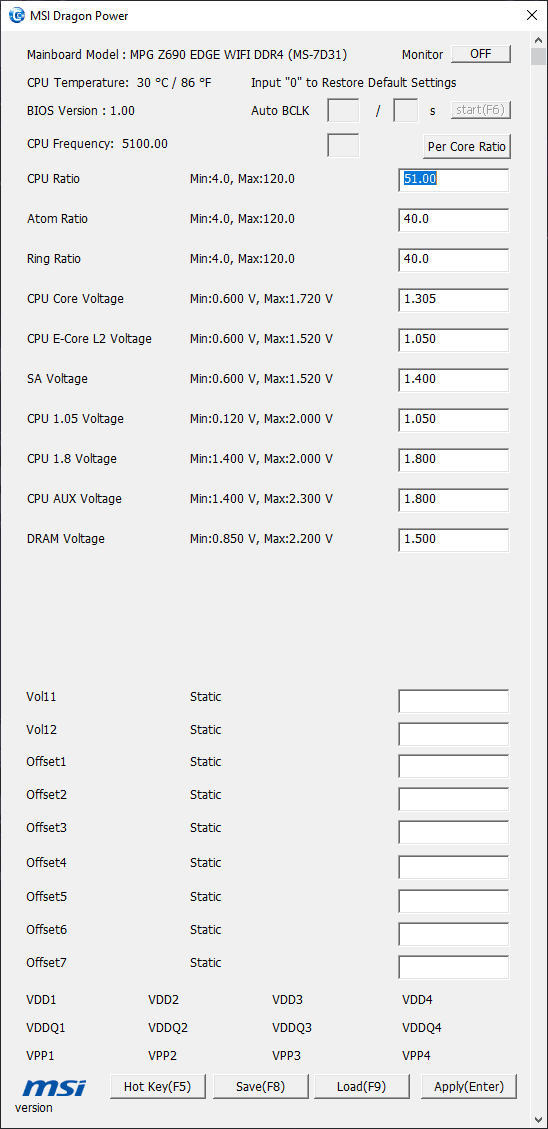Click the DRAM Voltage input field

[x=454, y=540]
